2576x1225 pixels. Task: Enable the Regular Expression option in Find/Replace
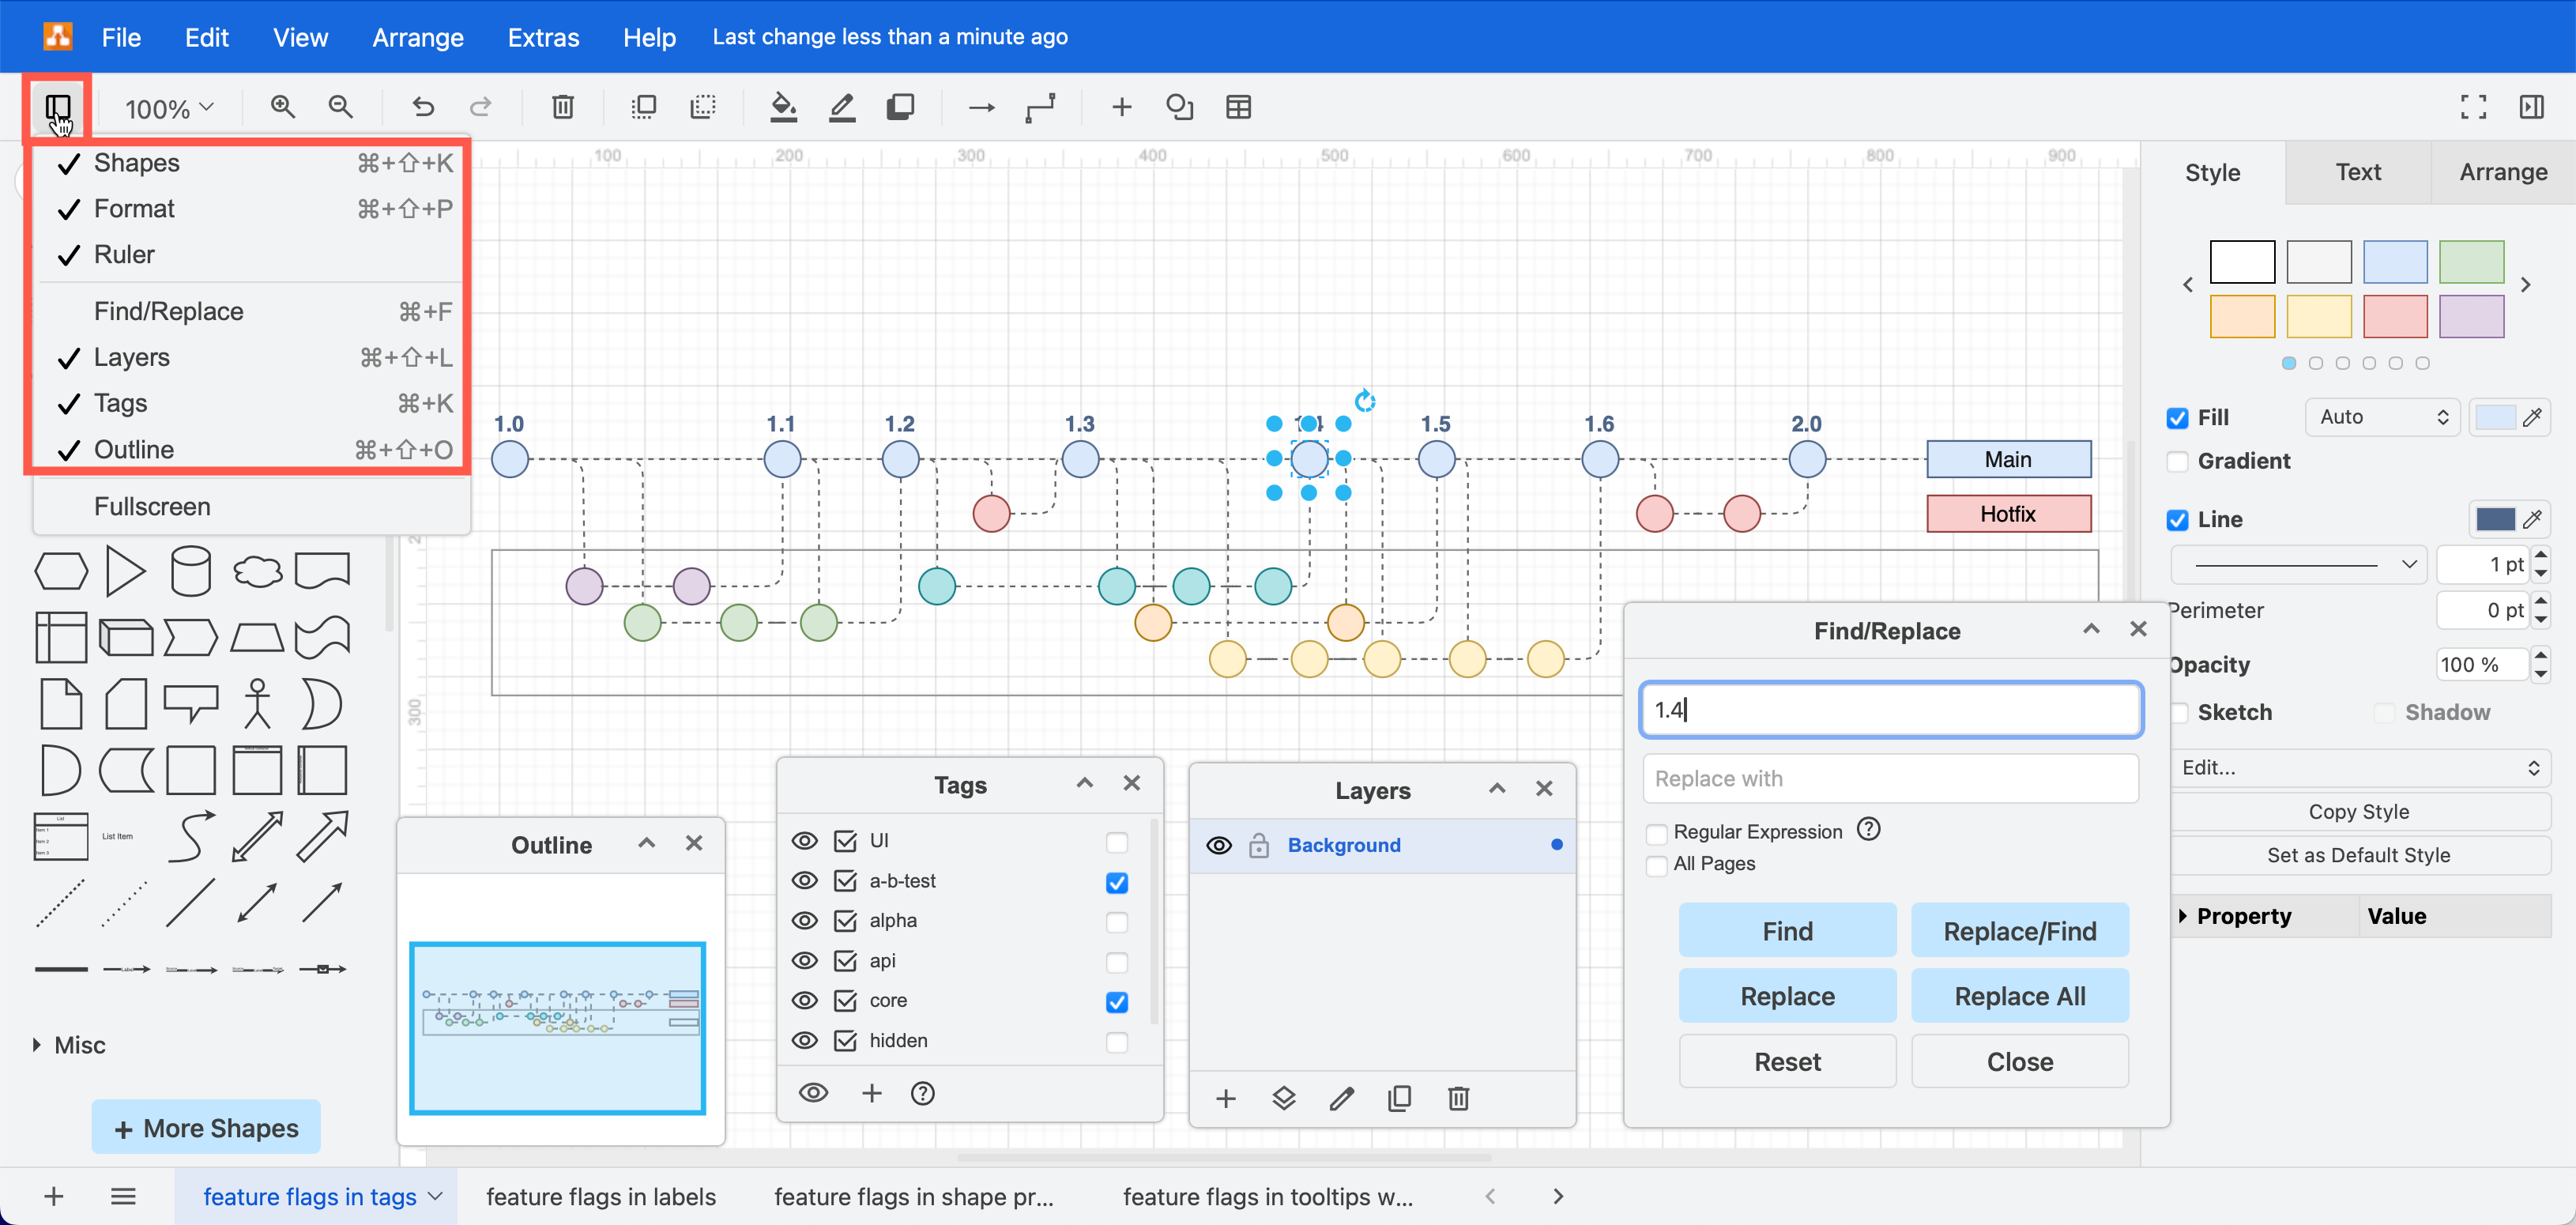coord(1657,833)
